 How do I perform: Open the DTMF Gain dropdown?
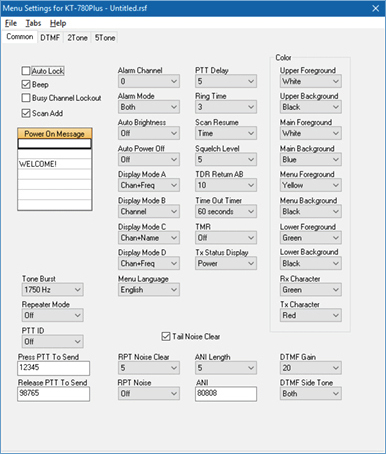[311, 368]
